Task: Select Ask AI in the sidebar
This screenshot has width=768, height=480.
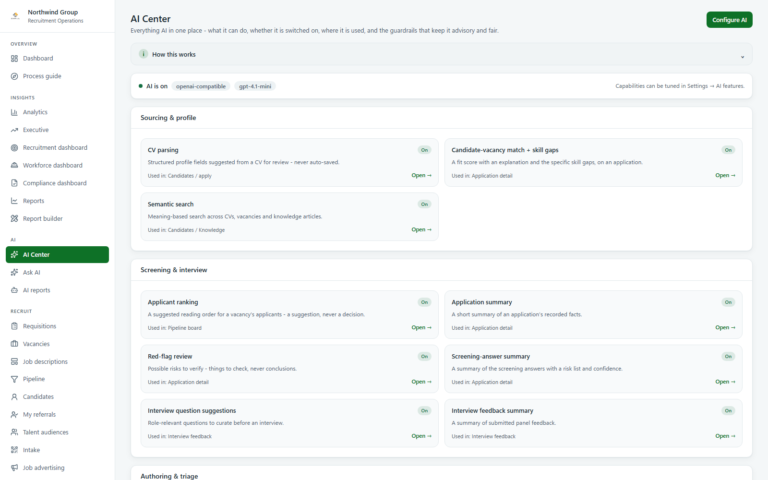Action: [x=57, y=272]
